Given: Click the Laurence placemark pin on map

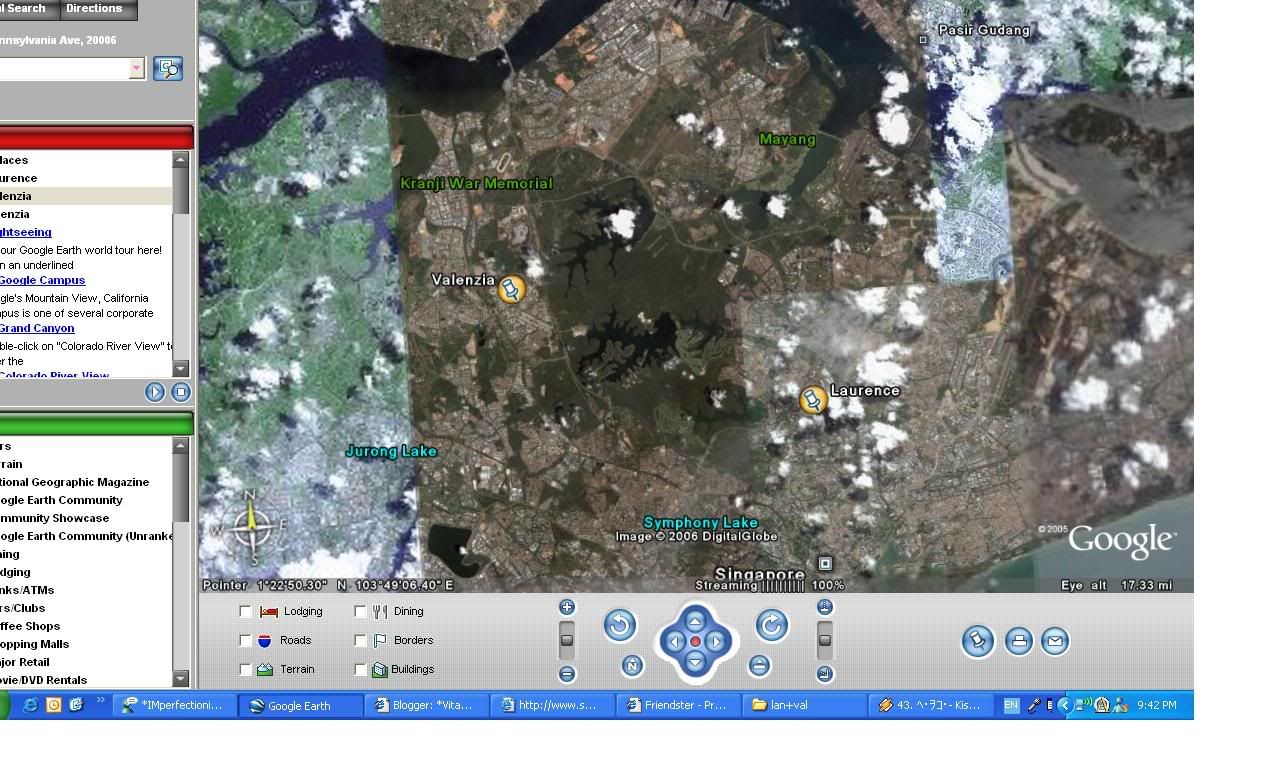Looking at the screenshot, I should (x=814, y=400).
